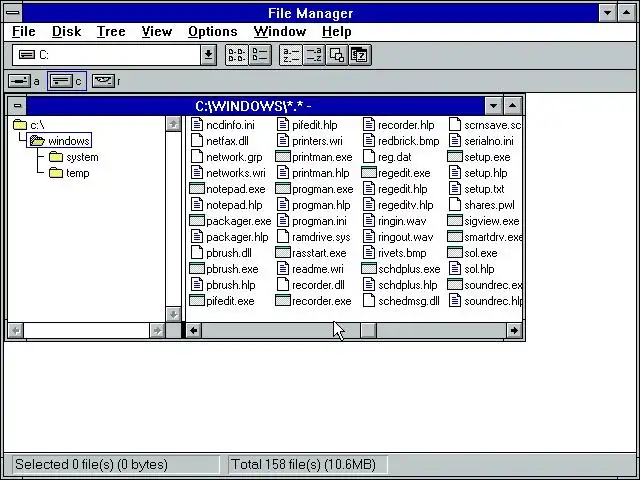This screenshot has width=640, height=480.
Task: Click the schdplus.exe file icon
Action: 369,269
